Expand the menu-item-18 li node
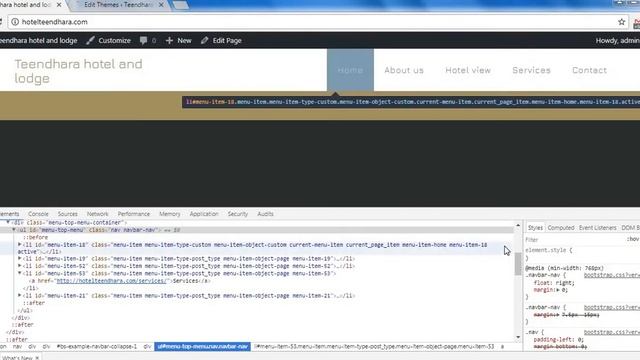Screen dimensions: 640x360 [x=20, y=244]
